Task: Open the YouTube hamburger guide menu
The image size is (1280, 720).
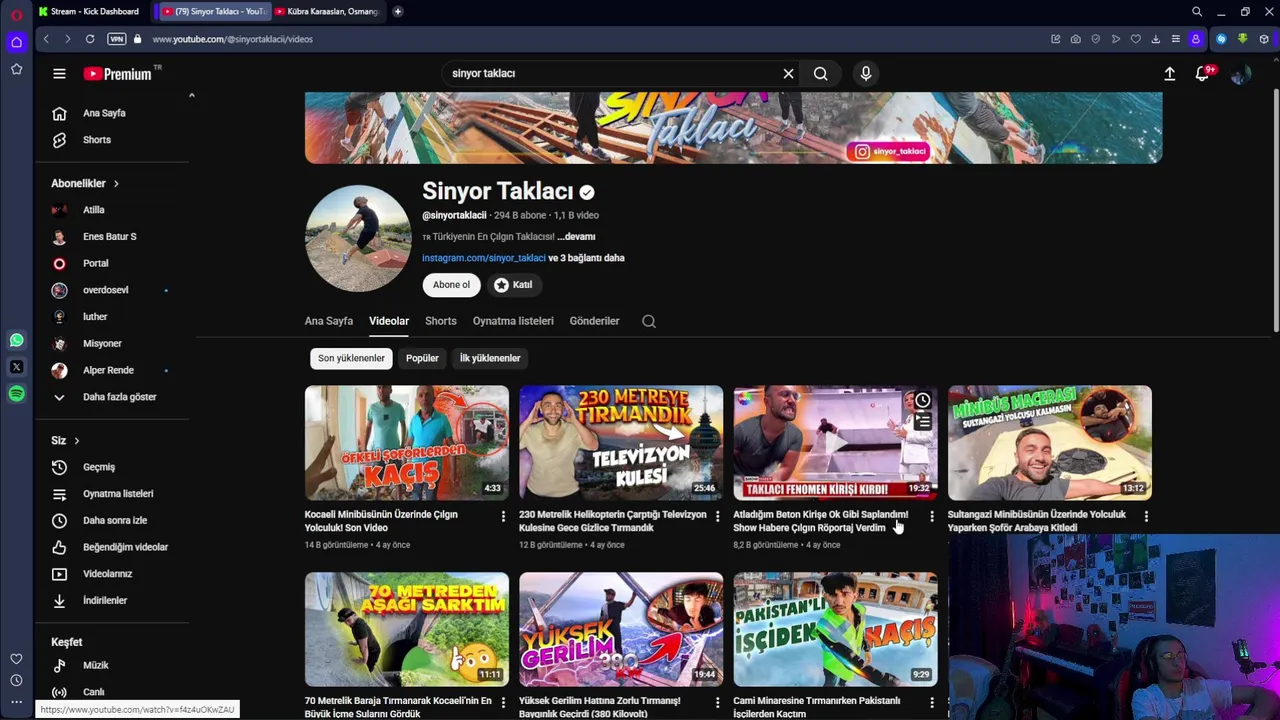Action: 59,73
